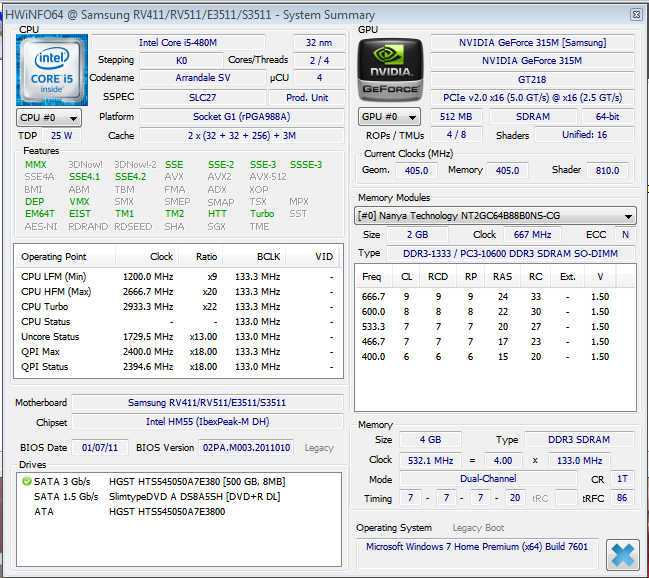Select the Stepping K0 field
The image size is (649, 578).
[x=181, y=60]
